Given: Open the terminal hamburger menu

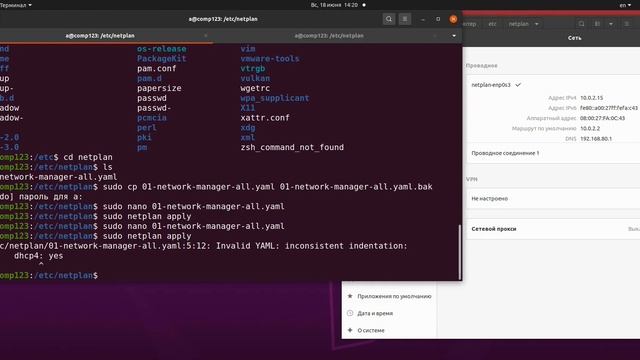Looking at the screenshot, I should 404,19.
